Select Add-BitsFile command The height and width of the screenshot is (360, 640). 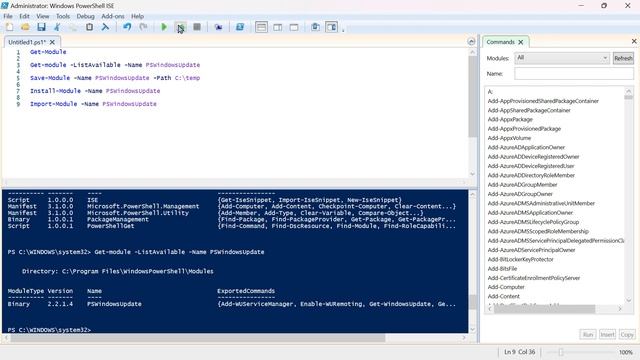click(502, 269)
